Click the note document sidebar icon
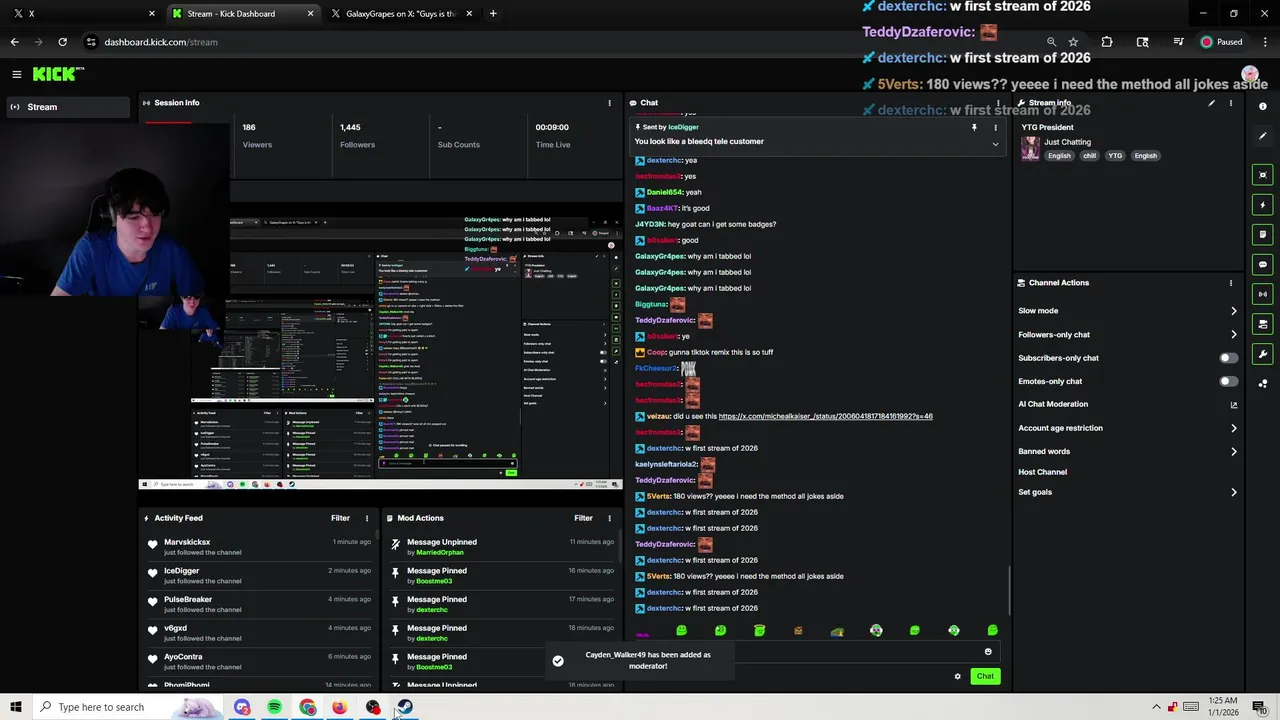Viewport: 1280px width, 720px height. coord(1263,235)
